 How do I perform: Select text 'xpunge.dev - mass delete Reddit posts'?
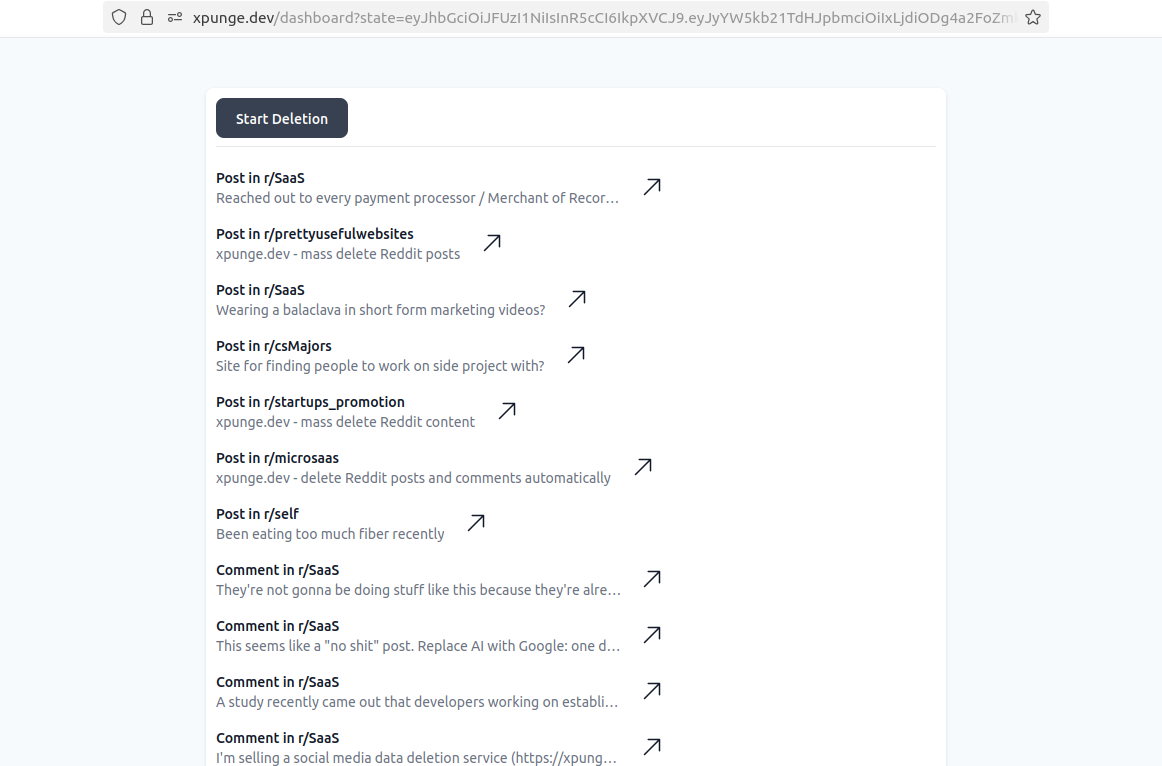point(338,254)
